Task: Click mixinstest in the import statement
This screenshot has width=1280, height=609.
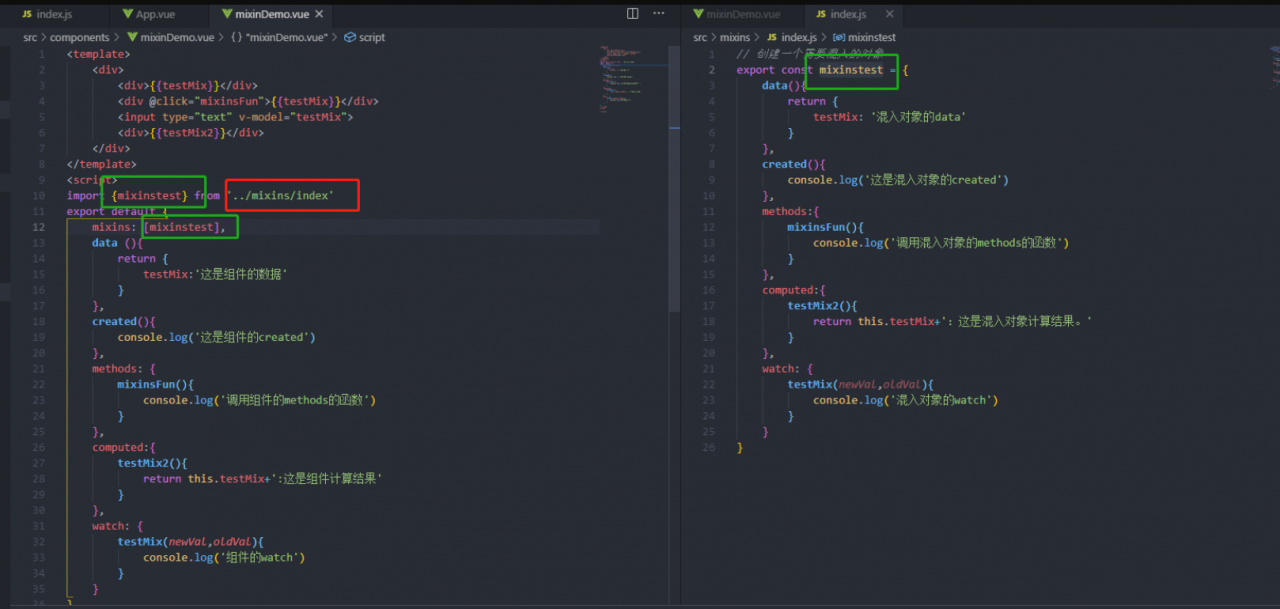Action: (x=150, y=196)
